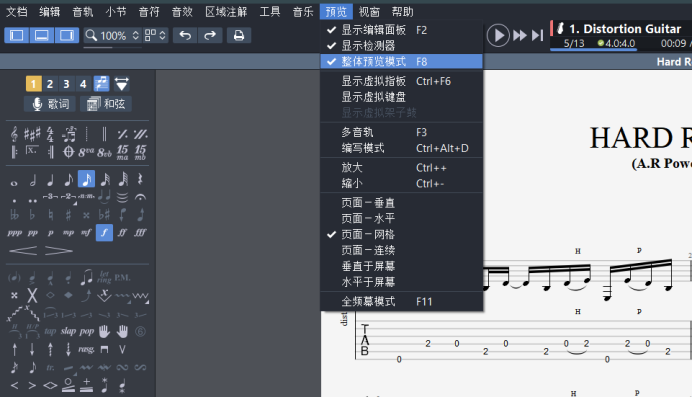Select 页面－水平 layout option
The width and height of the screenshot is (692, 397).
pos(402,218)
